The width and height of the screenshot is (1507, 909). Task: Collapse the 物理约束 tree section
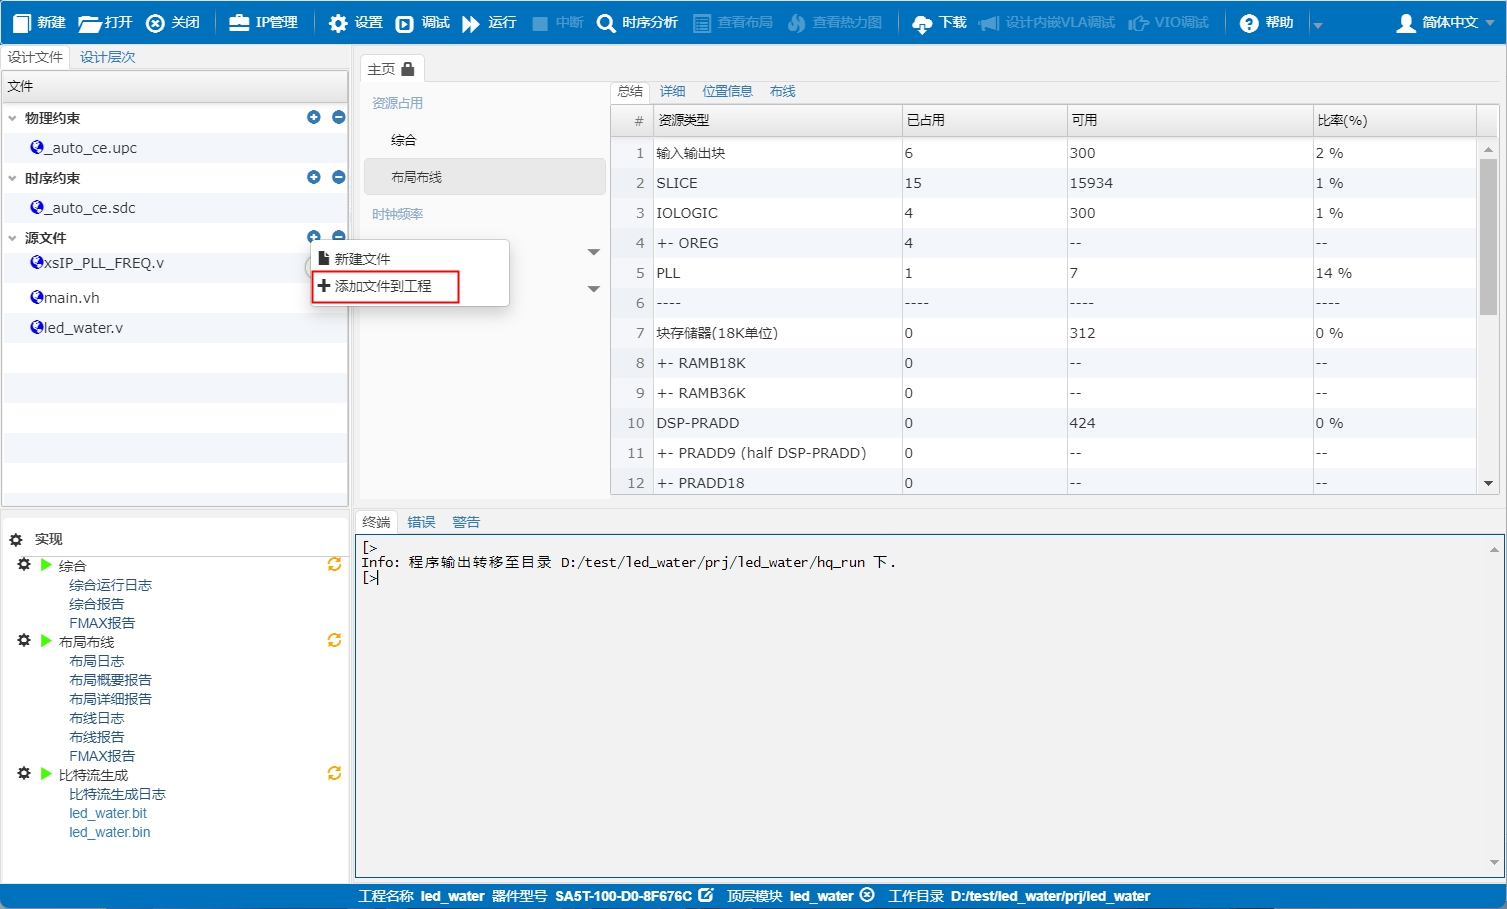click(x=13, y=118)
